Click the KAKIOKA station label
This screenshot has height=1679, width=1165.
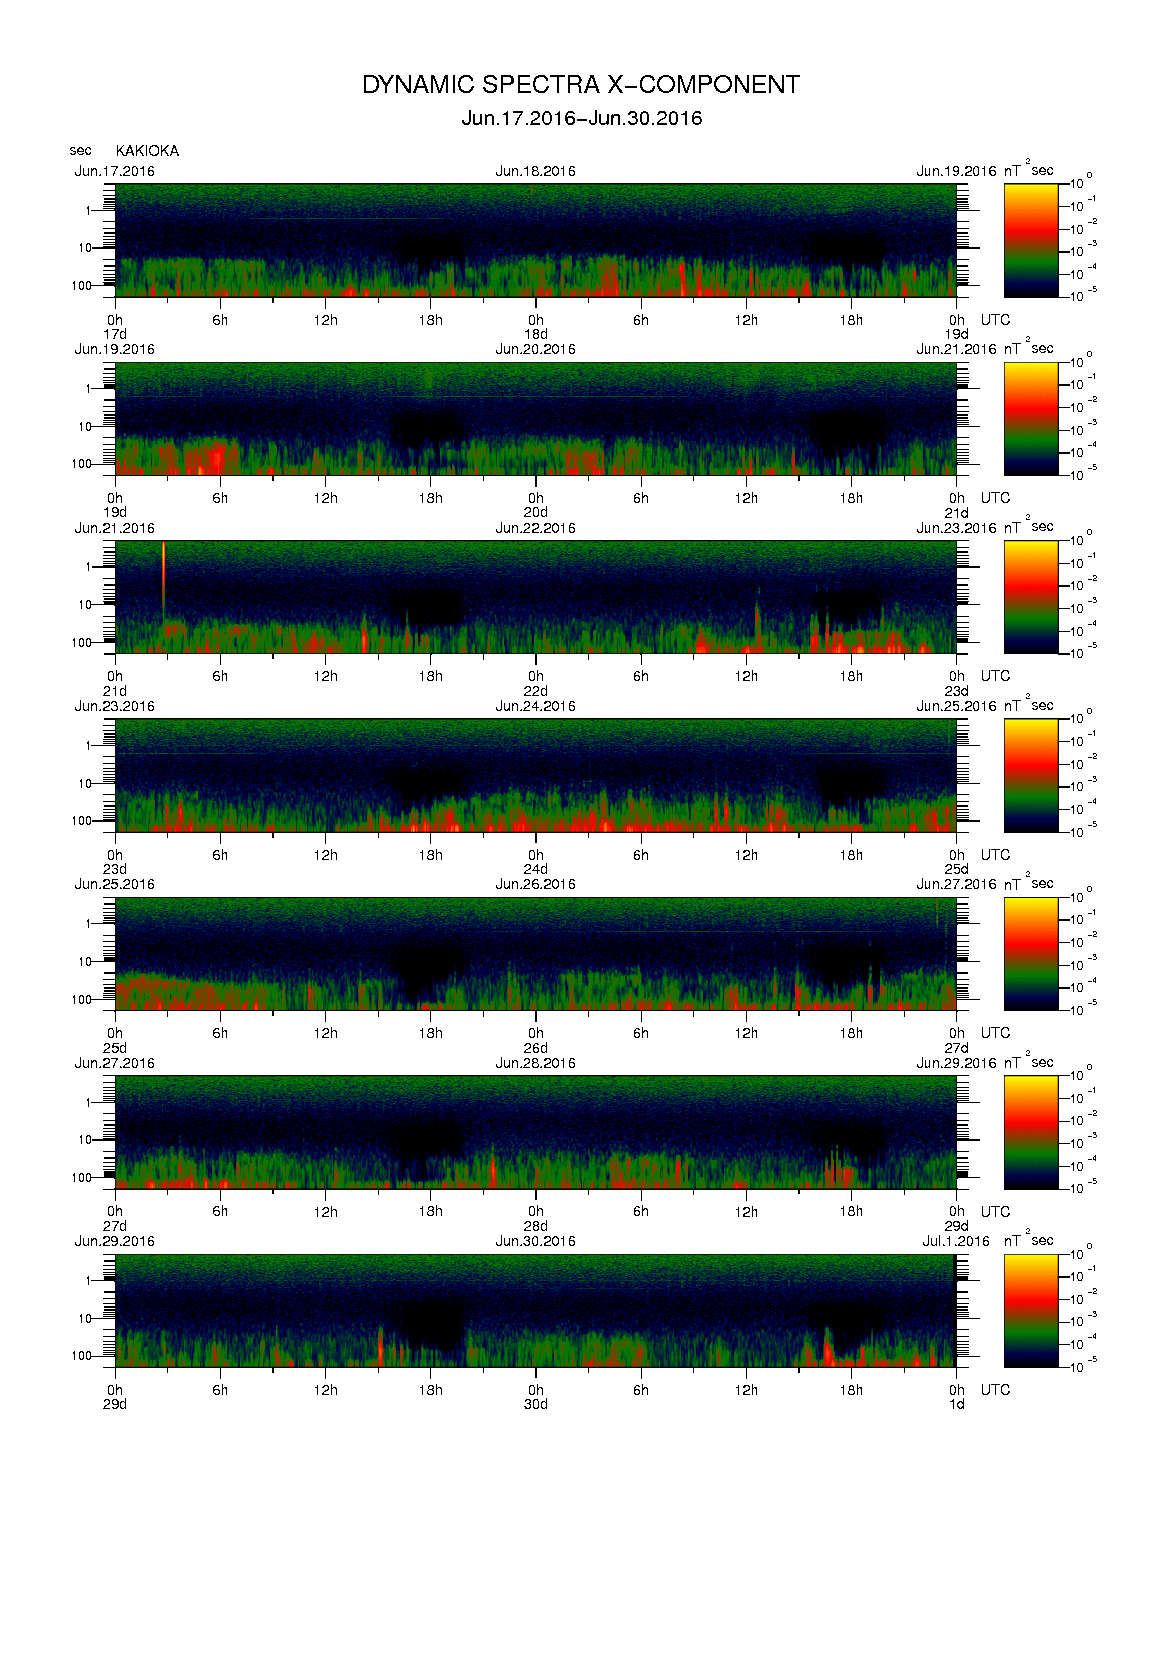[x=147, y=151]
